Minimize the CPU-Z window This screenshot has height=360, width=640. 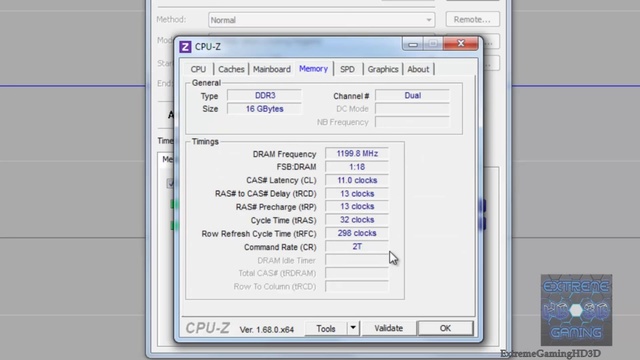pos(413,44)
